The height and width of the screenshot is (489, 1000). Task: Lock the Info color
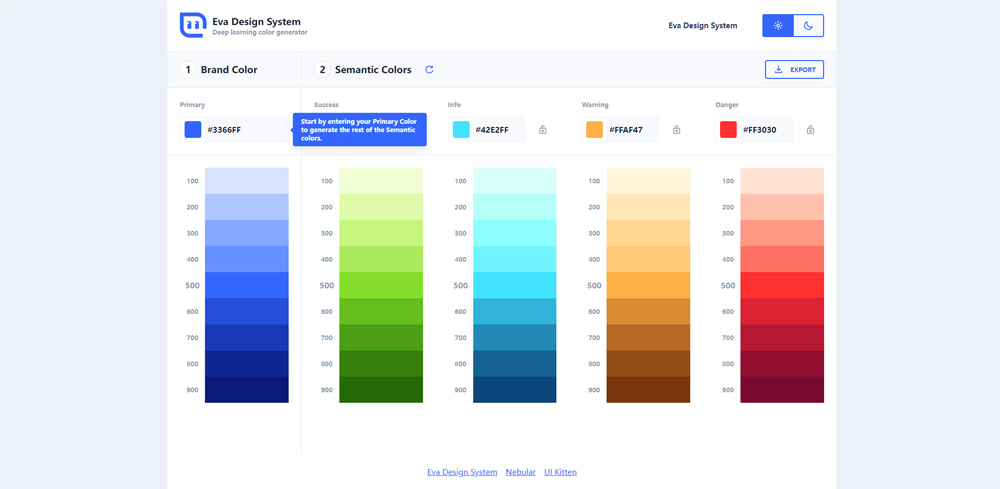pos(543,130)
